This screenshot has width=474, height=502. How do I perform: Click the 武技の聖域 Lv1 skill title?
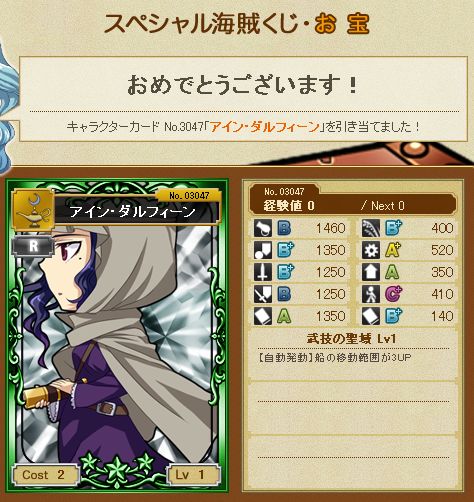pos(351,339)
